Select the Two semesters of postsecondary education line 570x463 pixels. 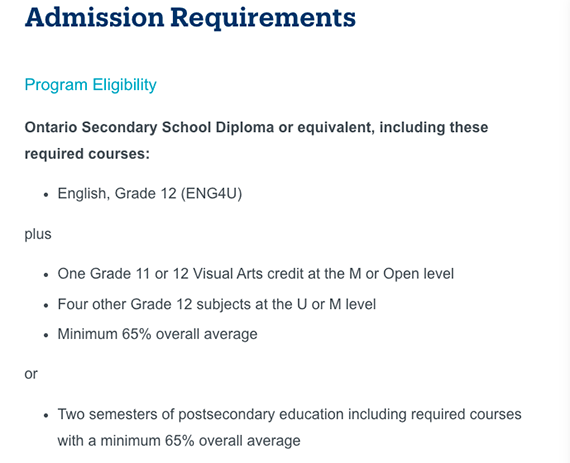(x=289, y=415)
